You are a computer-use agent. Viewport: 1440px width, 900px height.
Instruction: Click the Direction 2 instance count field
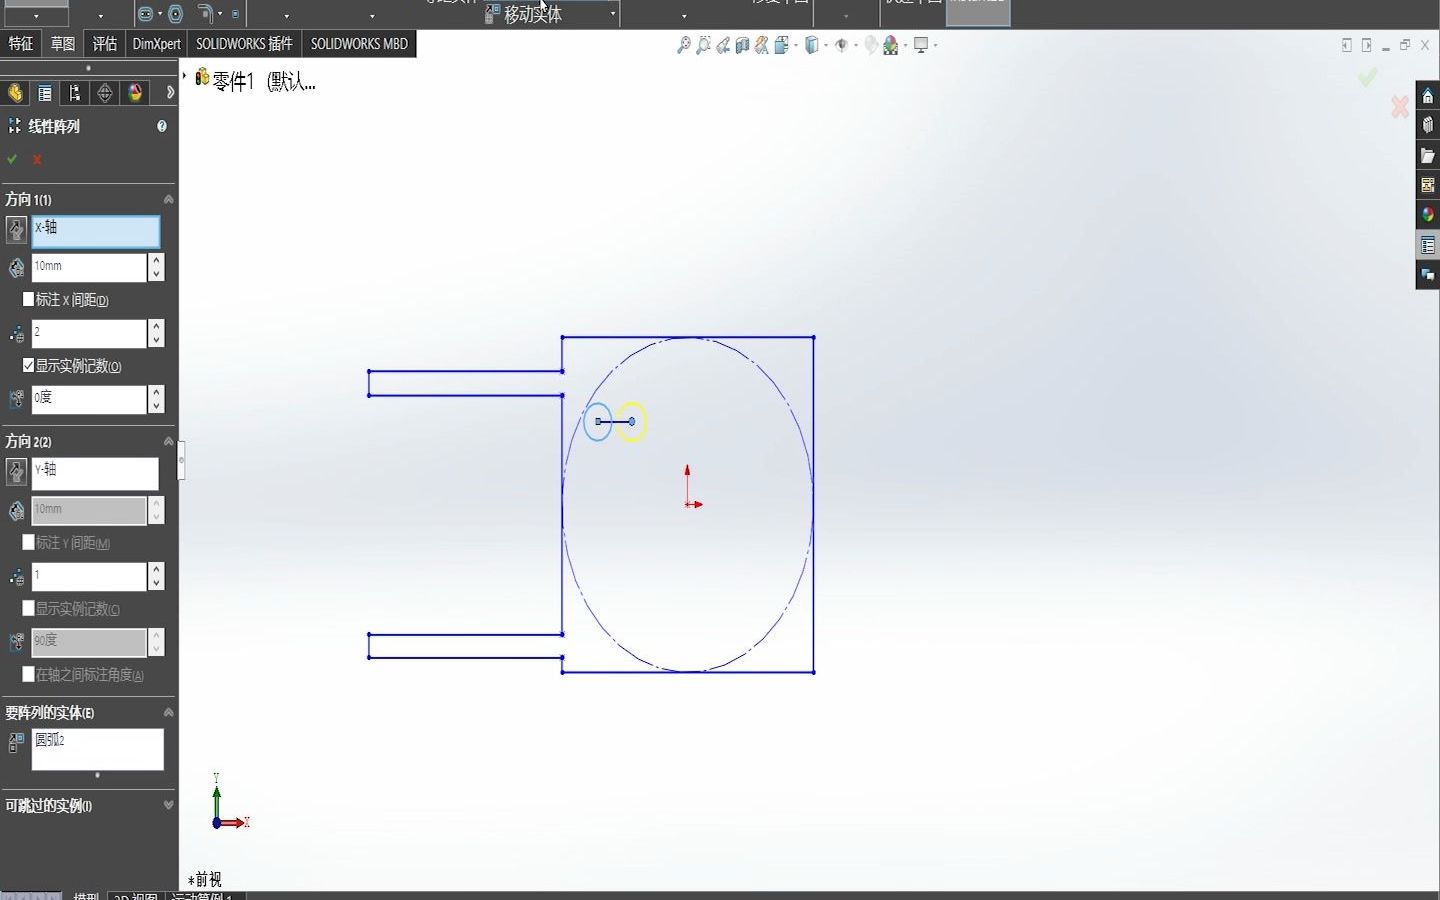[x=89, y=576]
